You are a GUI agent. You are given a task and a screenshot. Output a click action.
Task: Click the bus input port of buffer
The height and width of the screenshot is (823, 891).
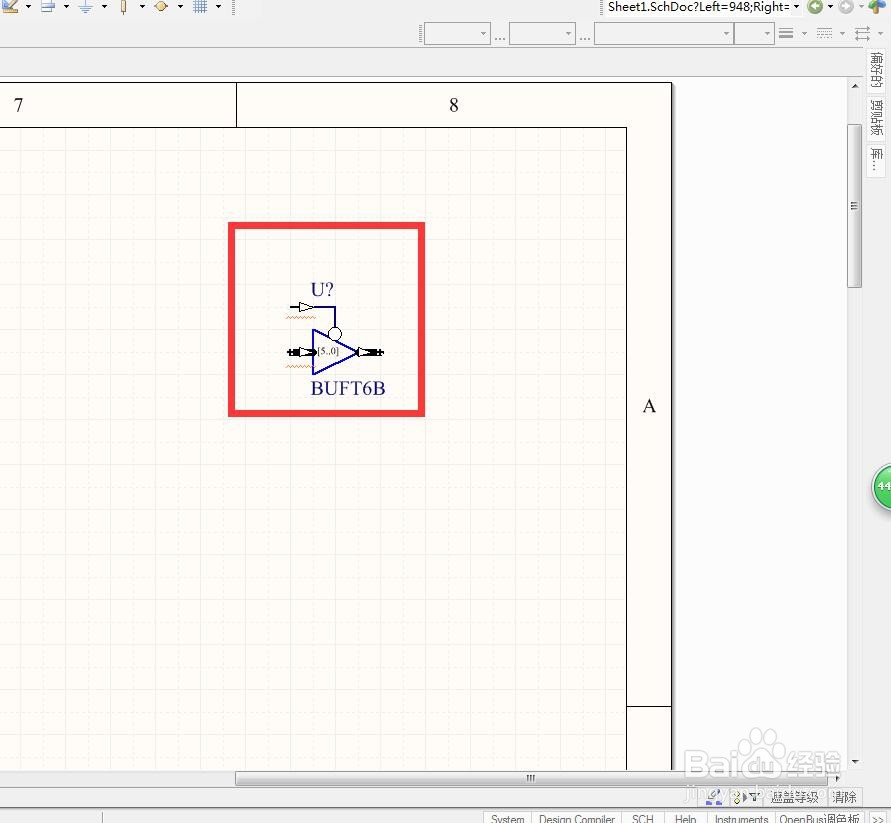(x=301, y=352)
